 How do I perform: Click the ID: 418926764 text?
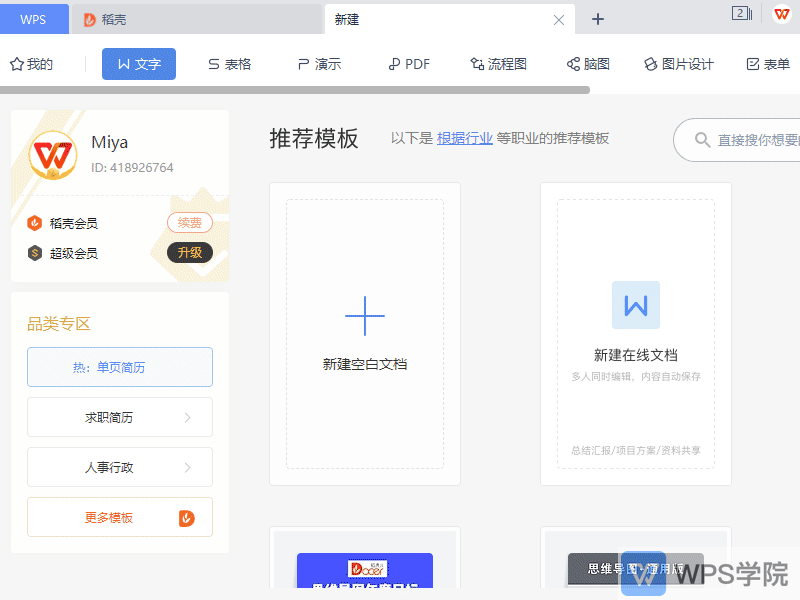[132, 168]
